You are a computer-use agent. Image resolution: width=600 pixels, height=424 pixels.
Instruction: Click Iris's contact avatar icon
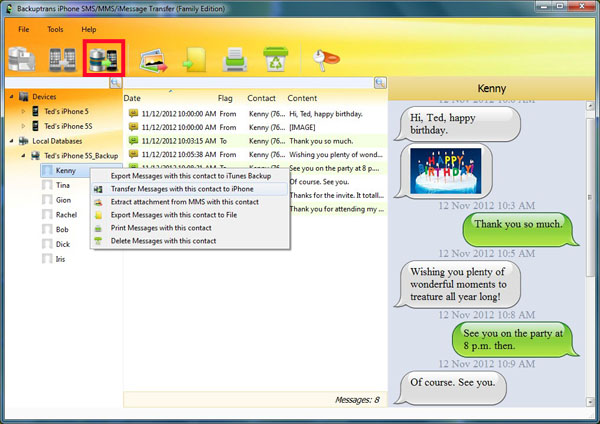[47, 259]
